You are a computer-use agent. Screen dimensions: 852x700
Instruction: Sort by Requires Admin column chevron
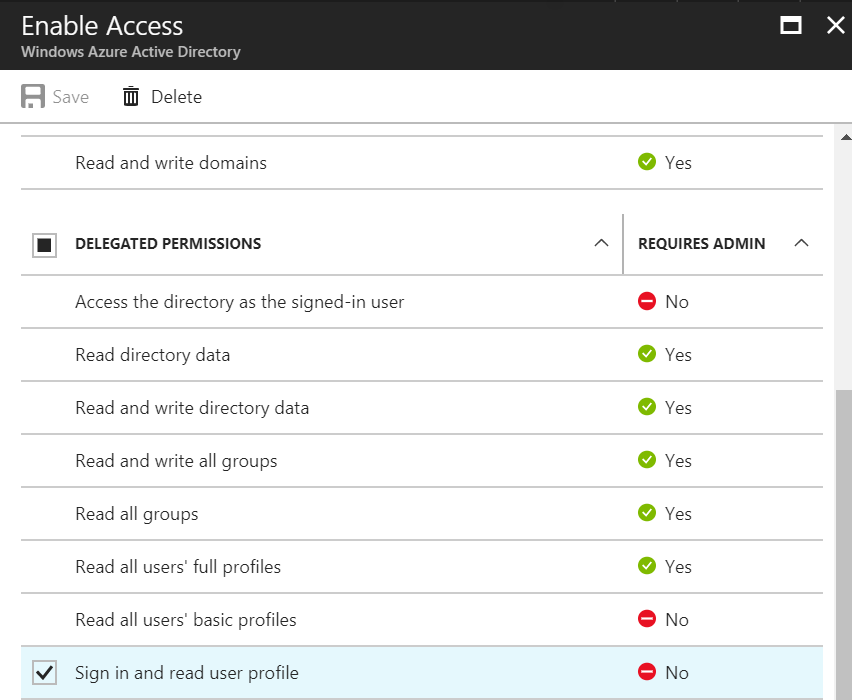tap(801, 243)
